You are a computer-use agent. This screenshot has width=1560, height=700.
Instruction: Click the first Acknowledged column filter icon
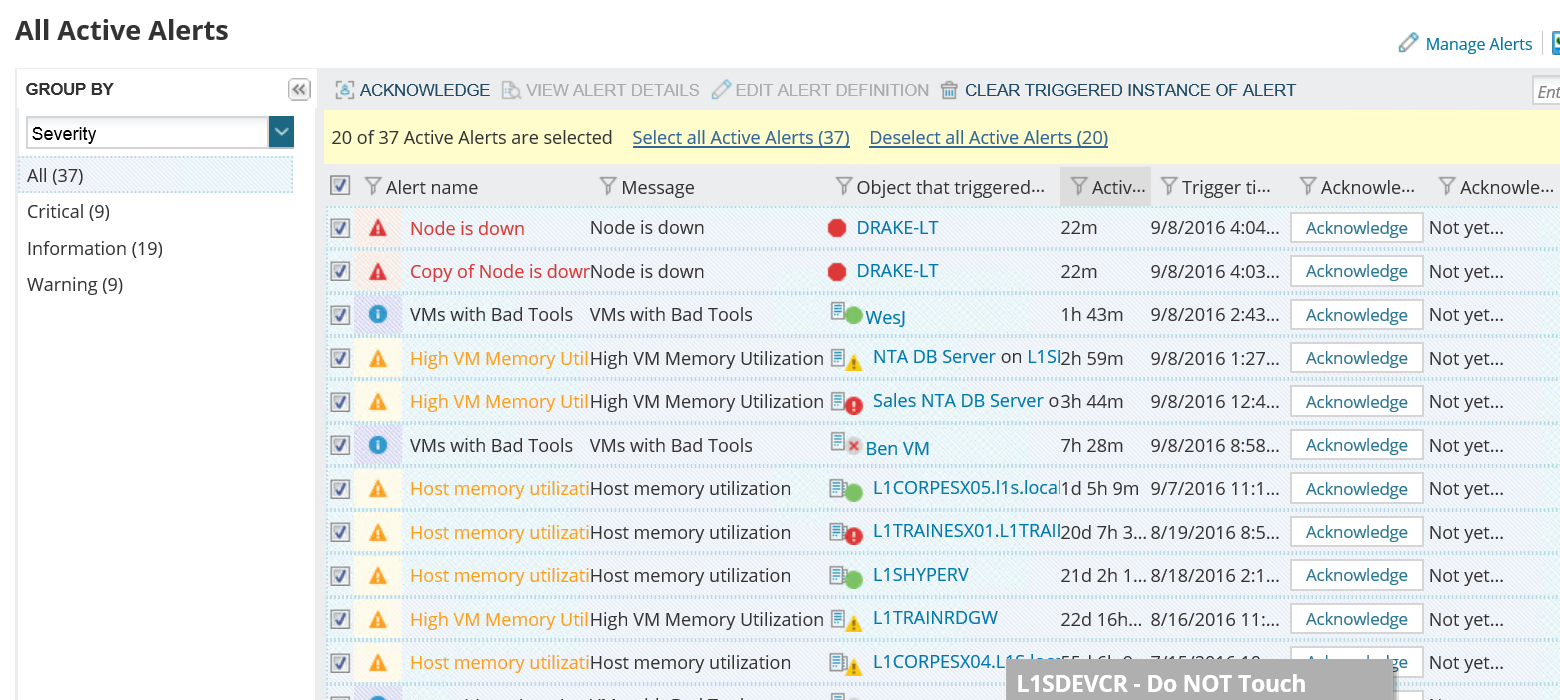pos(1307,186)
